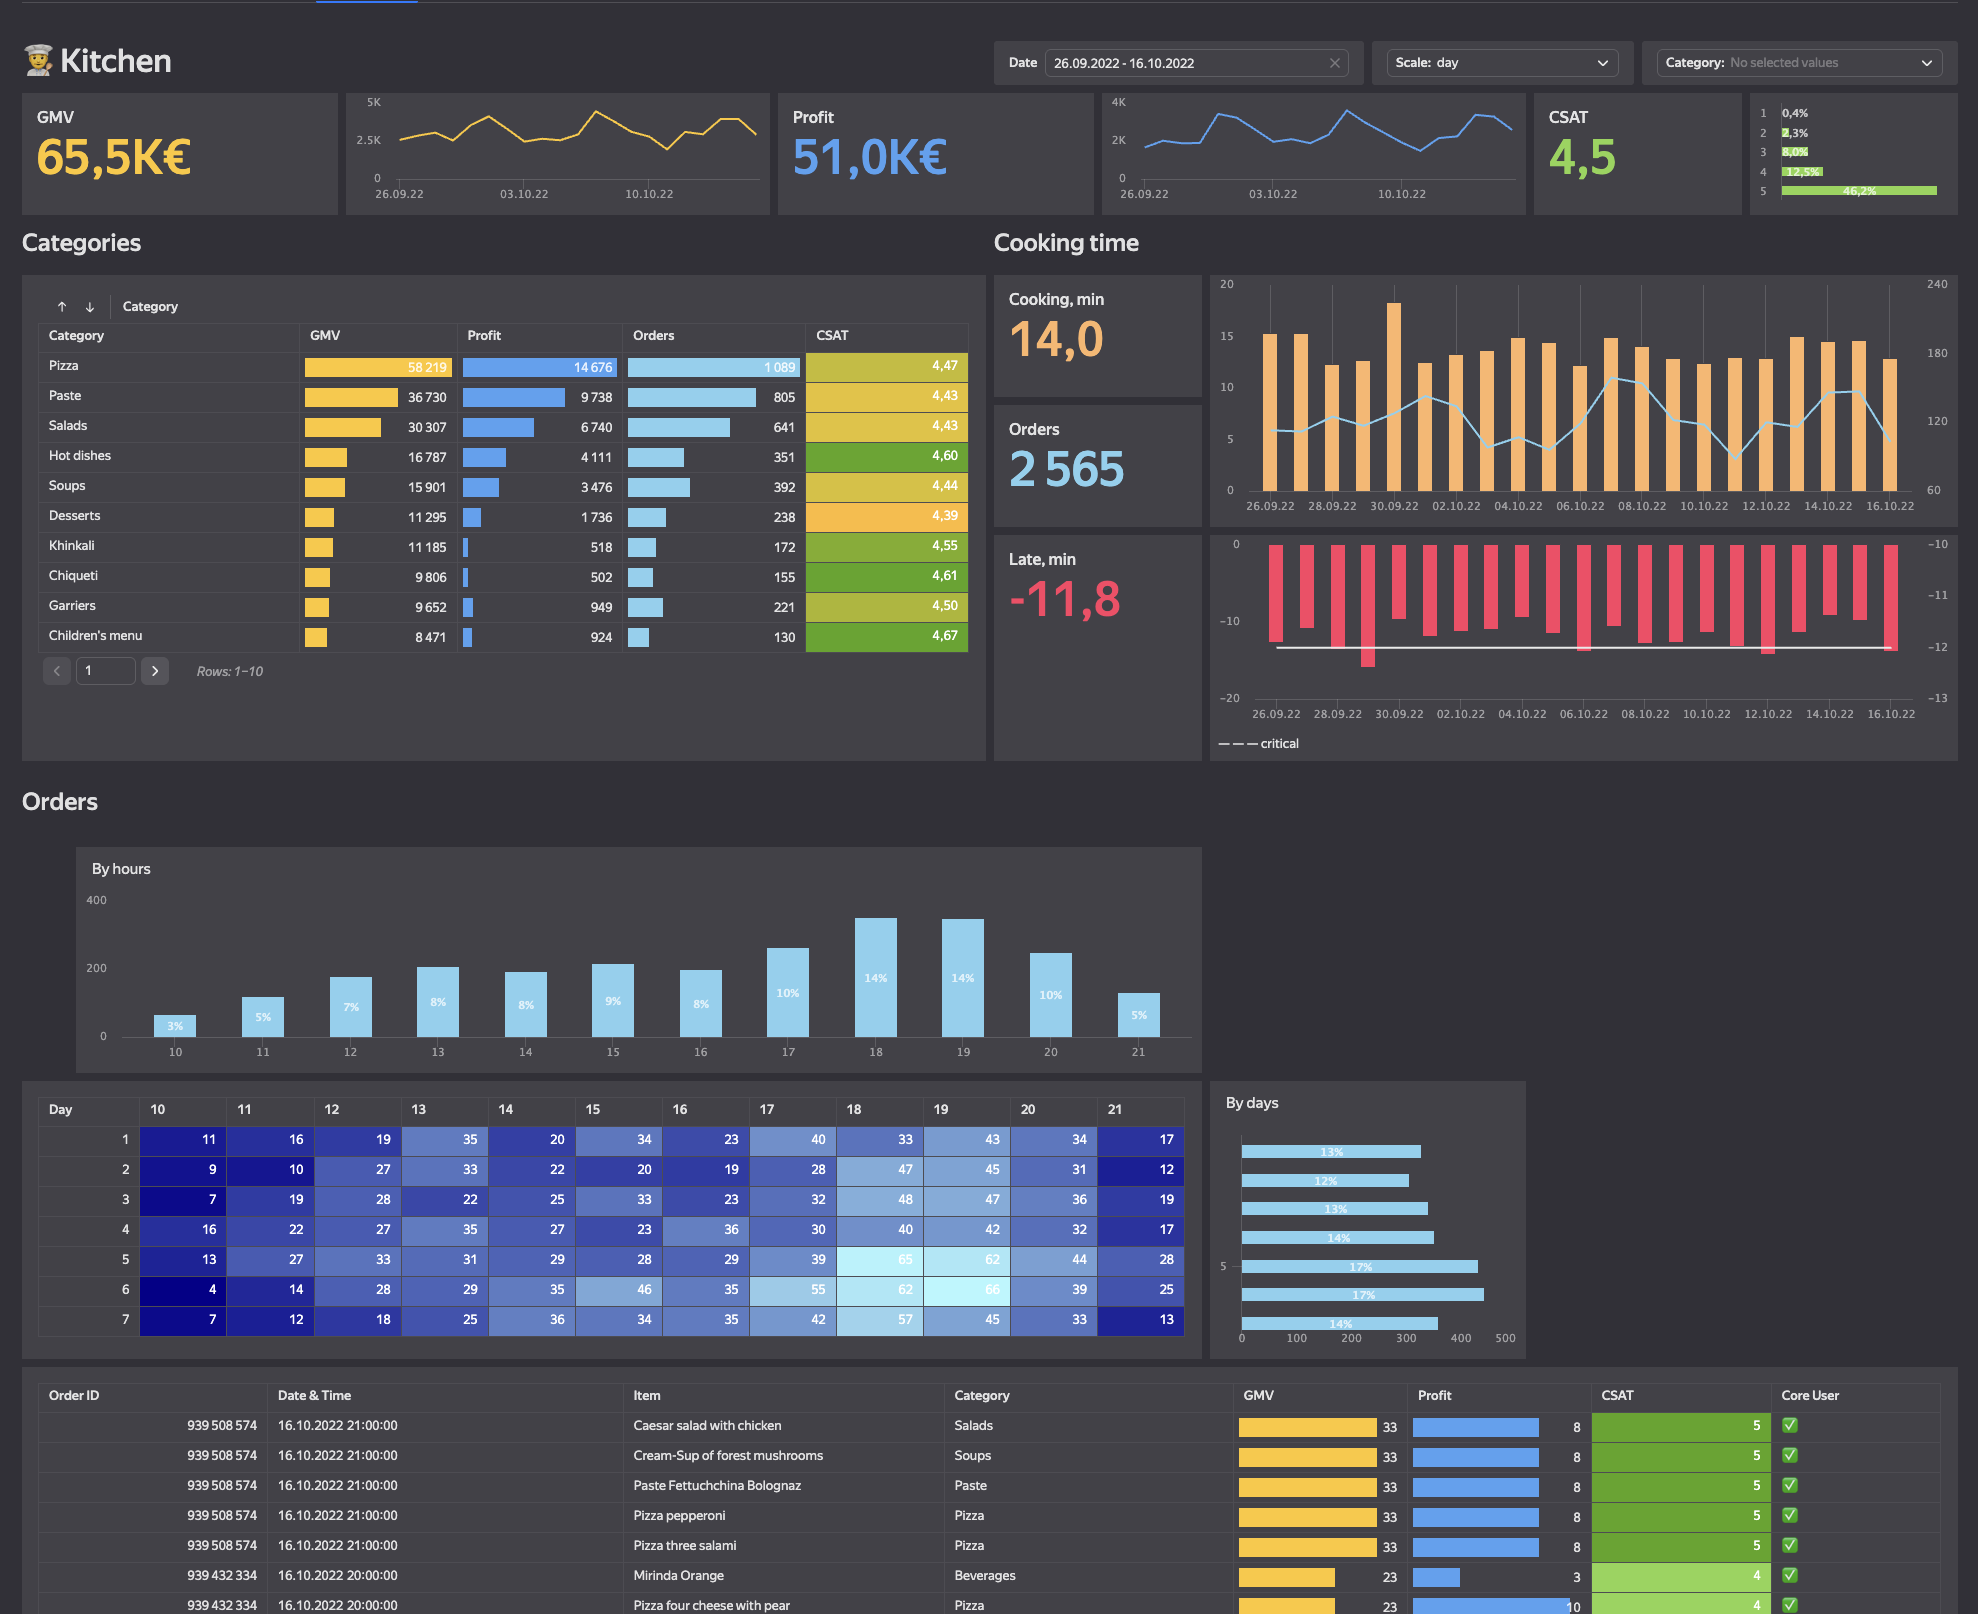Click the 18 o'clock bar in By hours
This screenshot has width=1978, height=1614.
[x=875, y=977]
